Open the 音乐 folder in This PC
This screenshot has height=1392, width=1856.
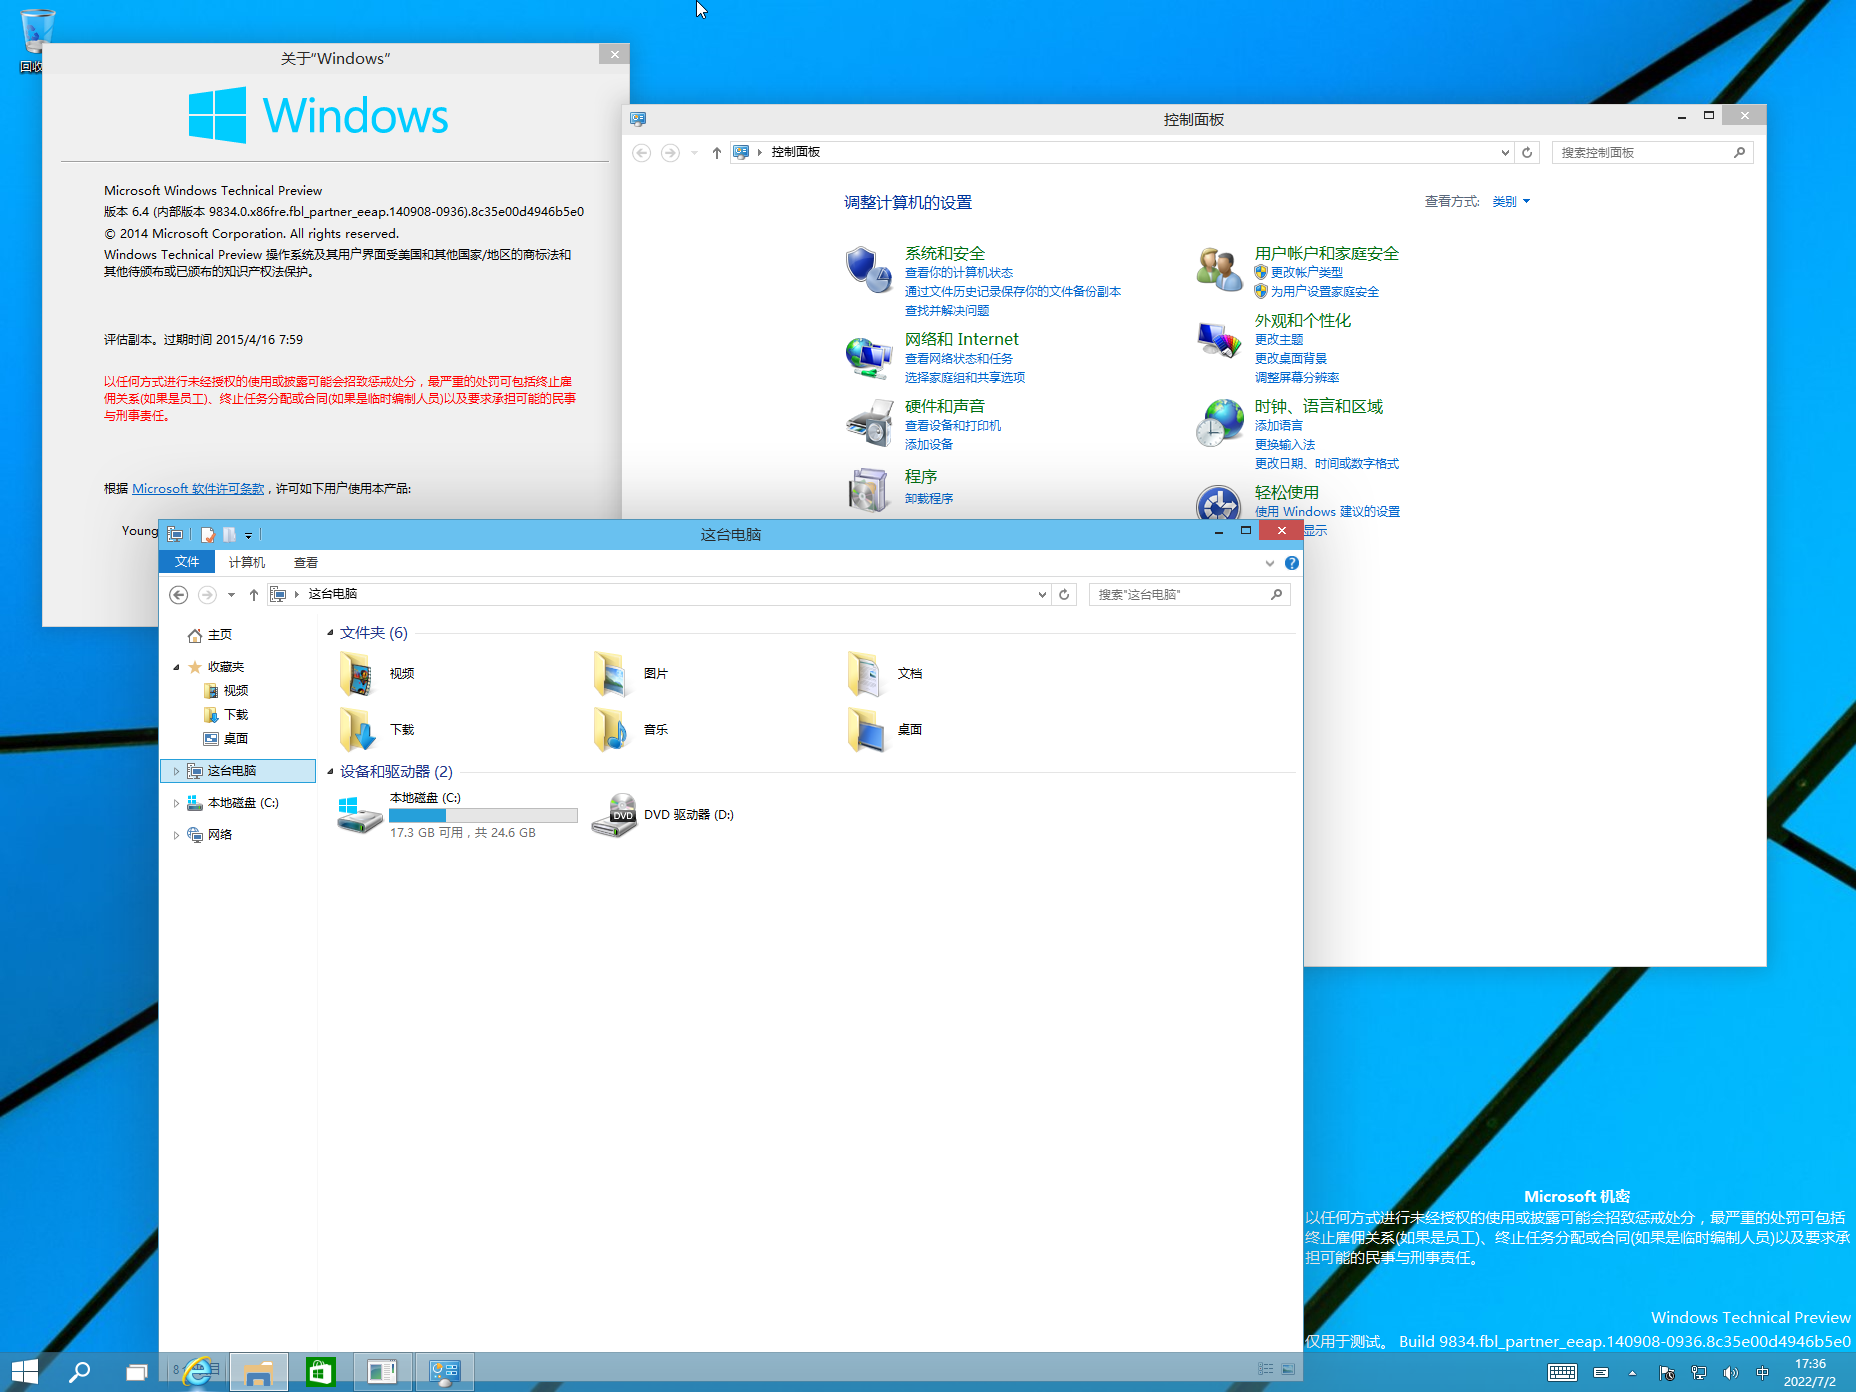[631, 730]
